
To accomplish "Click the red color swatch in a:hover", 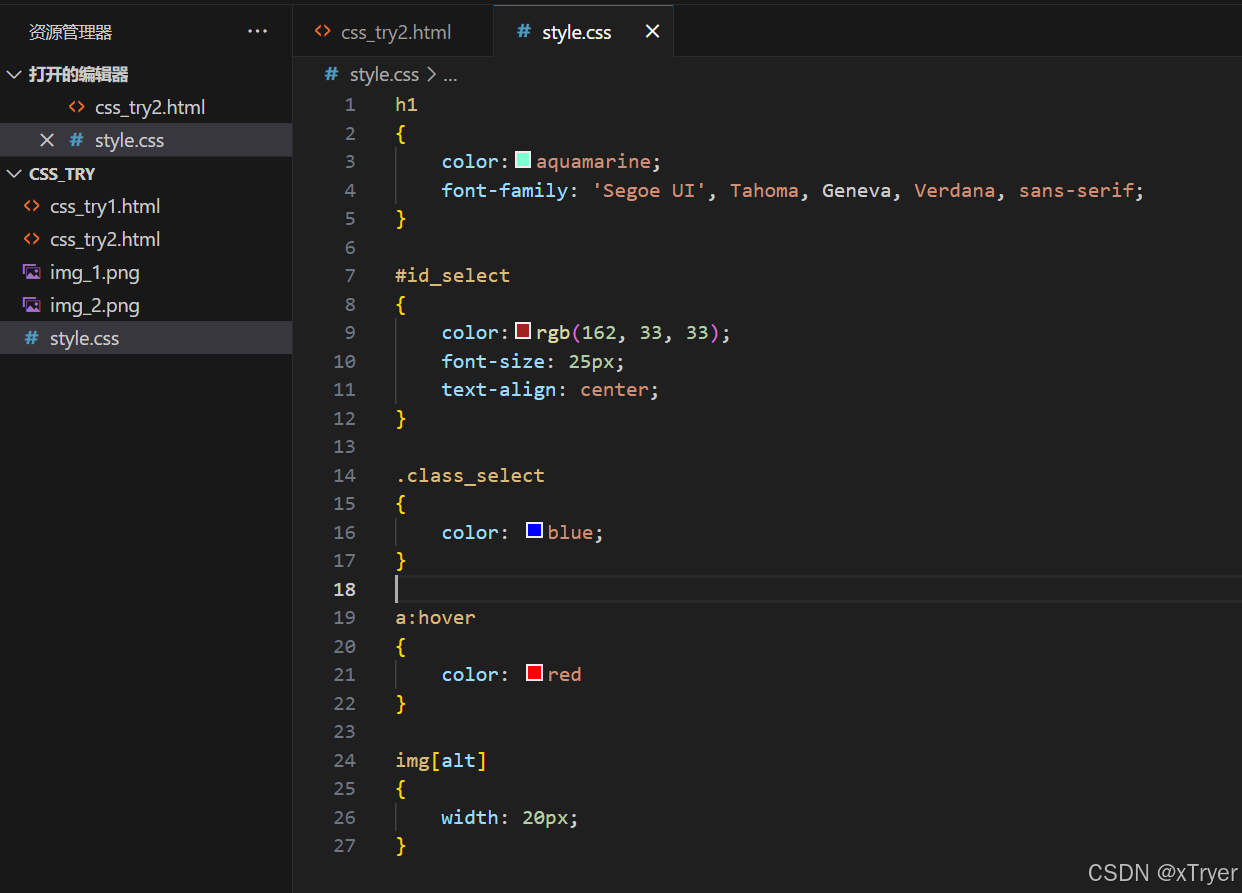I will point(534,673).
